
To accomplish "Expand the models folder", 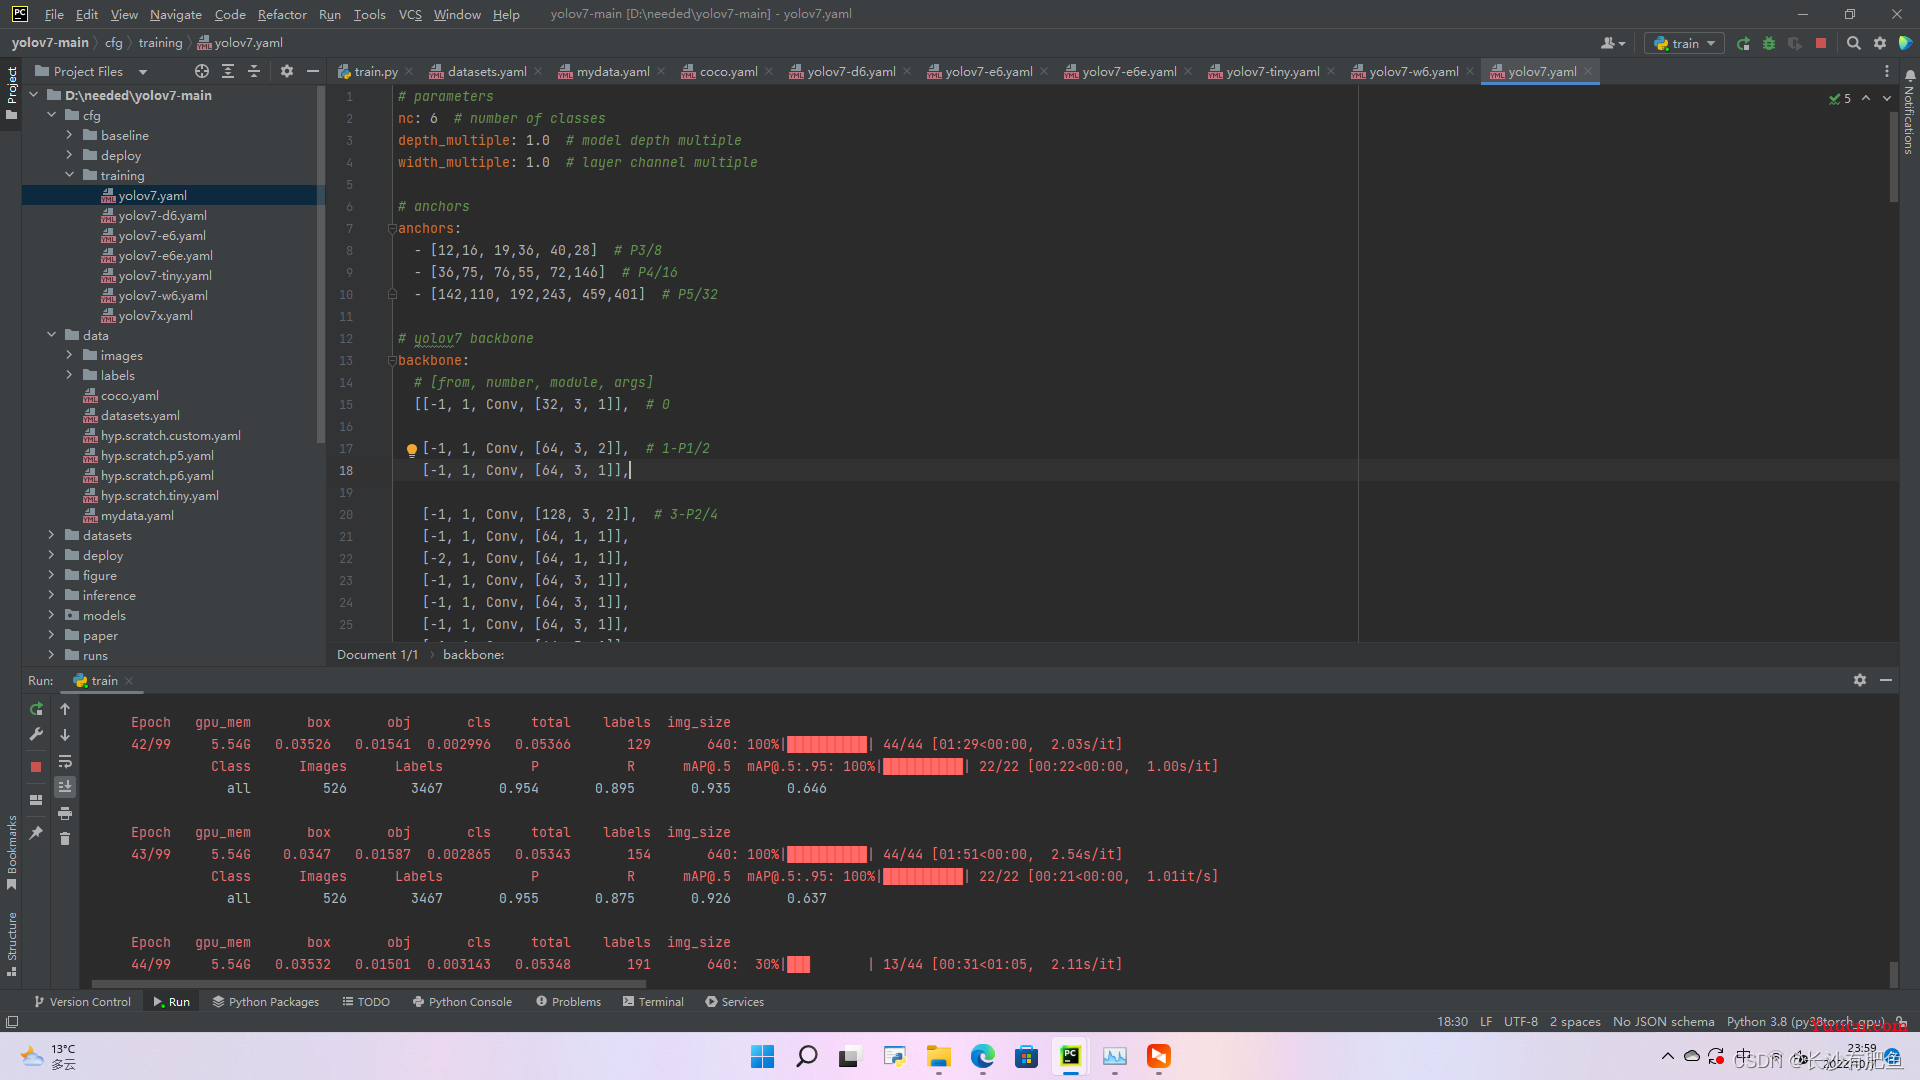I will (x=52, y=615).
